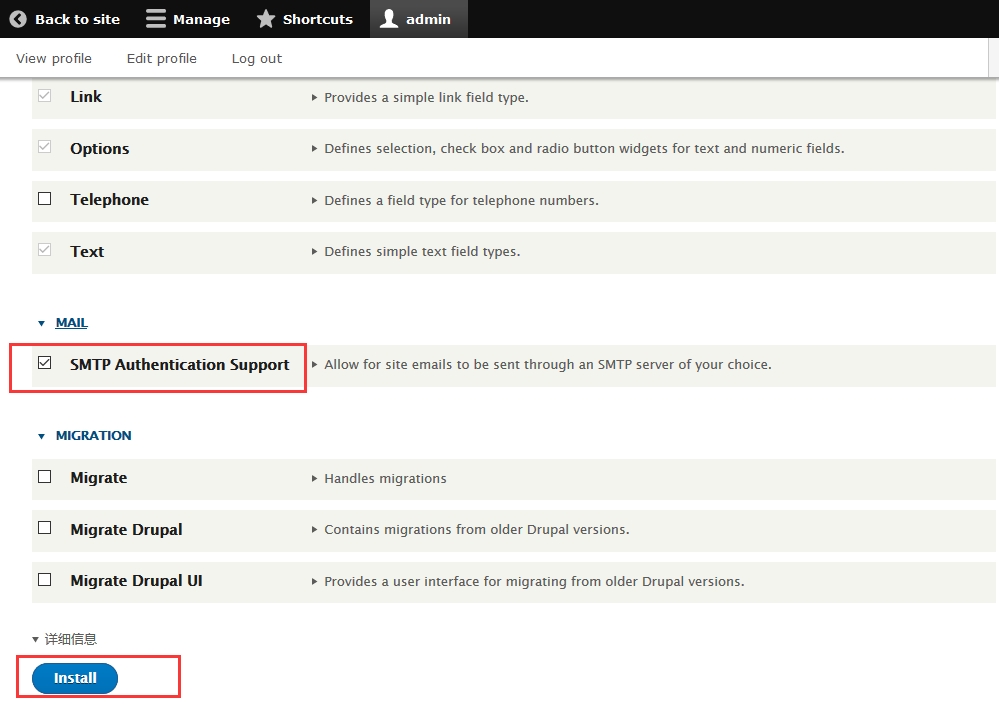This screenshot has width=999, height=705.
Task: Click the Options module name label
Action: point(100,148)
